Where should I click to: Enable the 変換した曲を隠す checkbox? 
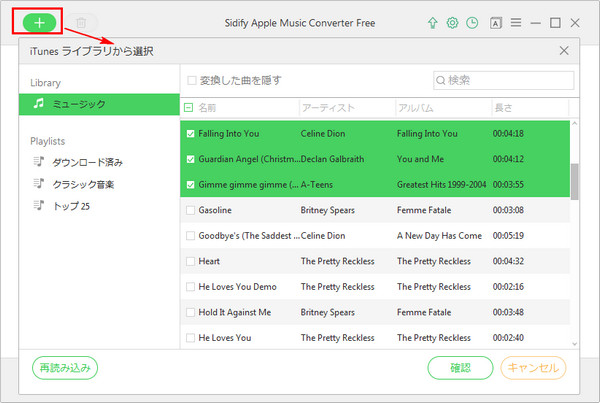193,80
